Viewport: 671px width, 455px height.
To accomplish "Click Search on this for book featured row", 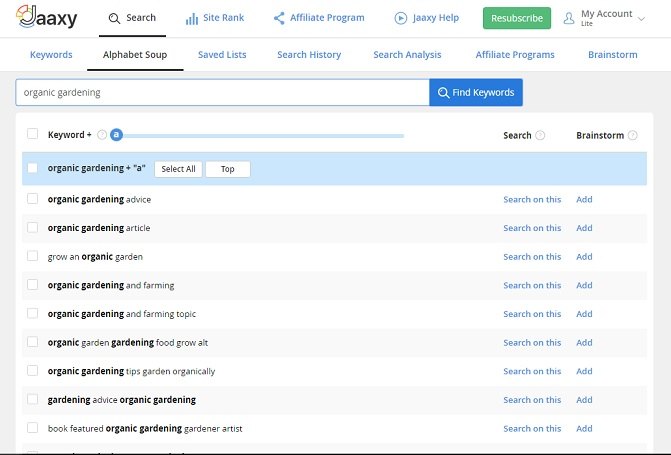I will pos(532,429).
